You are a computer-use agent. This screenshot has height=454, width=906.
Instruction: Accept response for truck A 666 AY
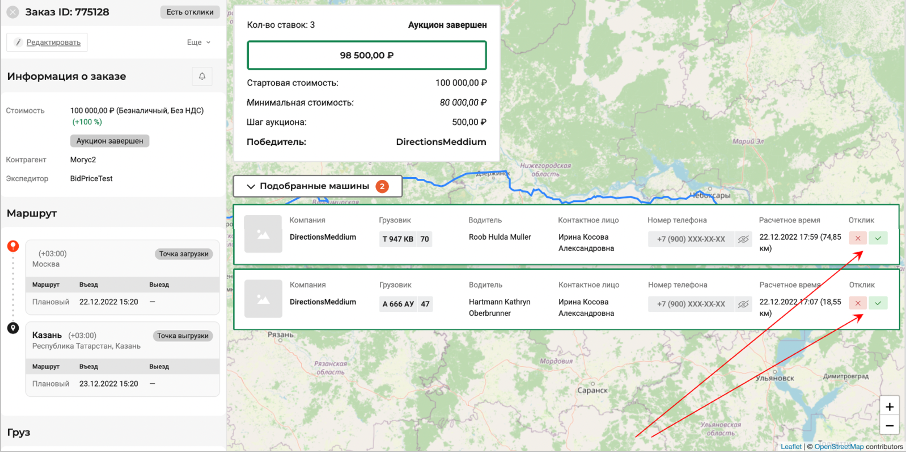click(878, 302)
